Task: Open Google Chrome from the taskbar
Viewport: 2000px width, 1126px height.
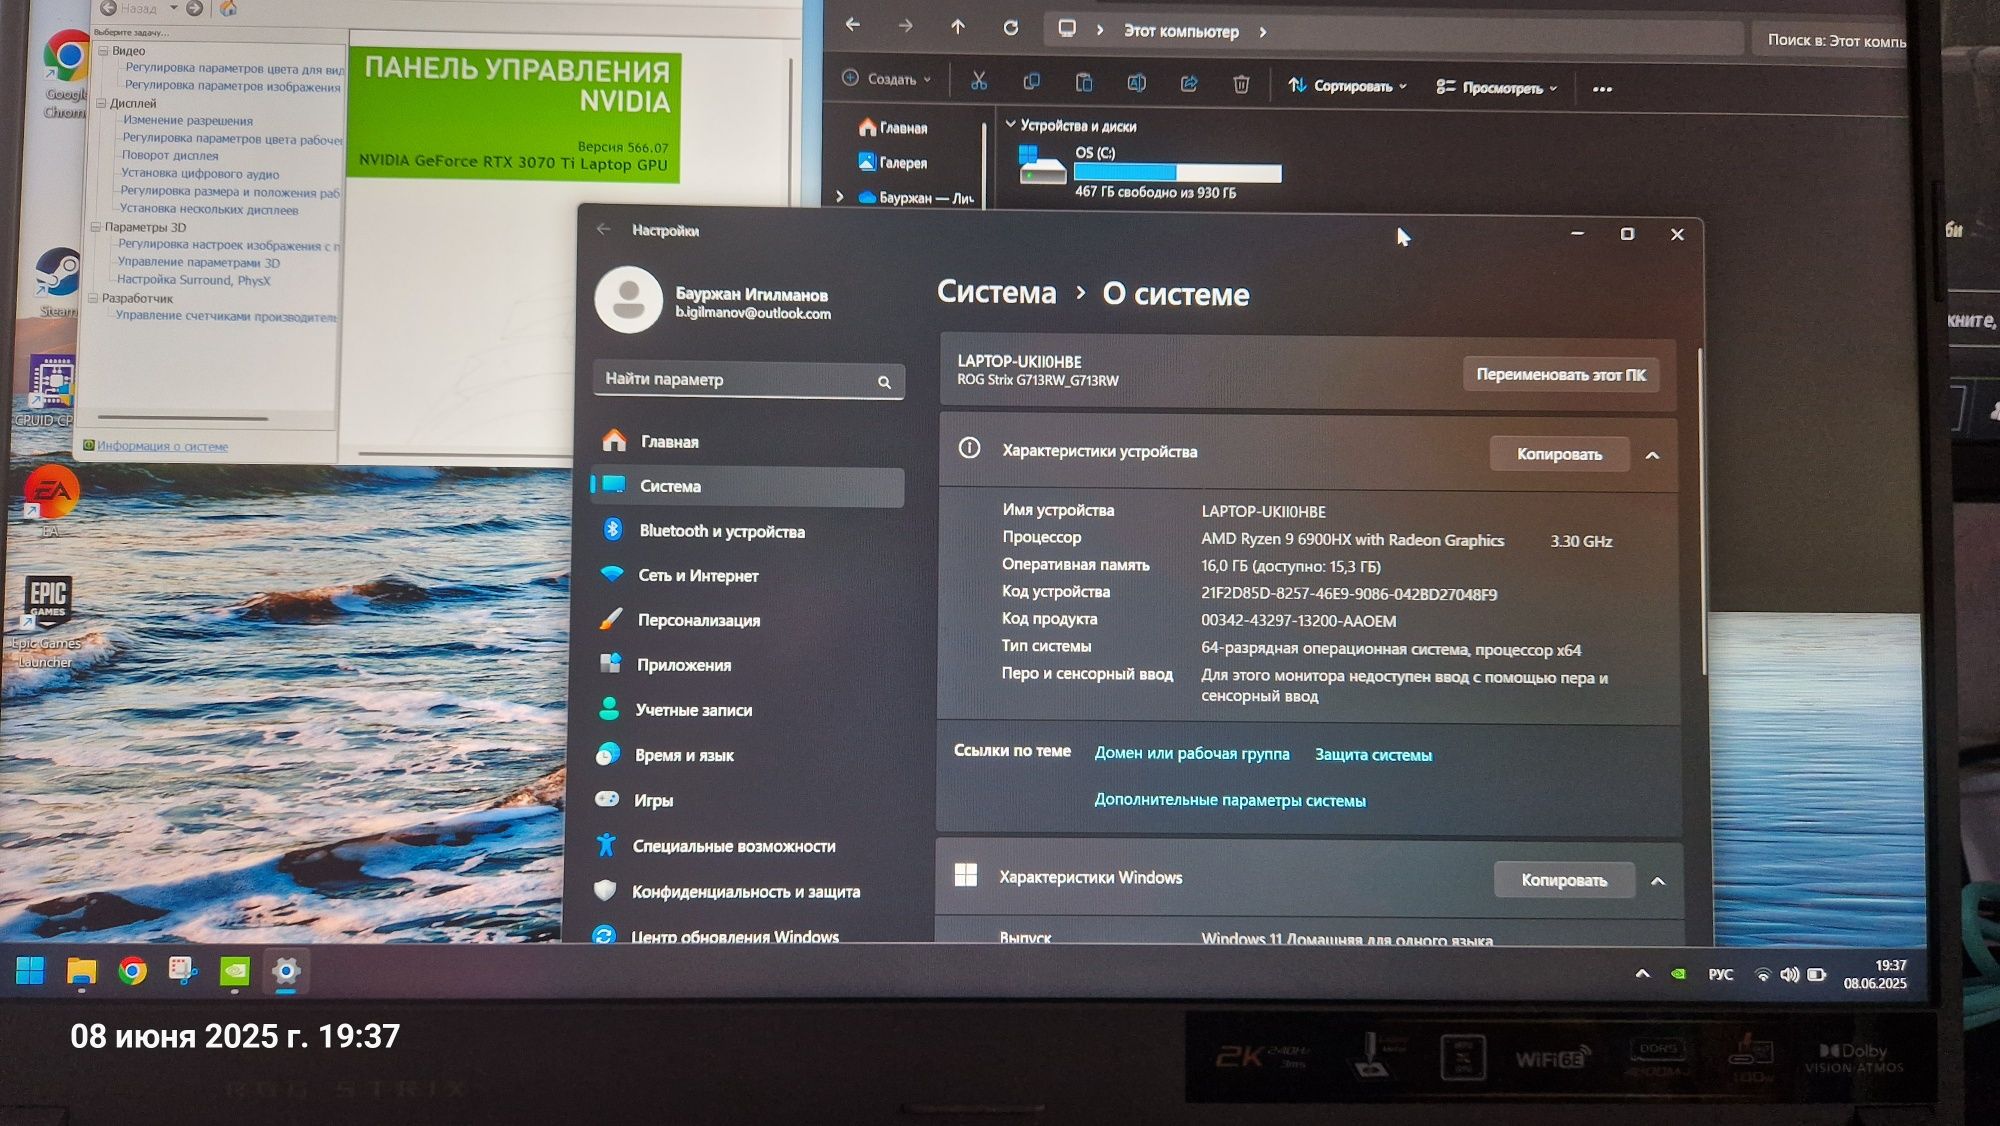Action: coord(132,971)
